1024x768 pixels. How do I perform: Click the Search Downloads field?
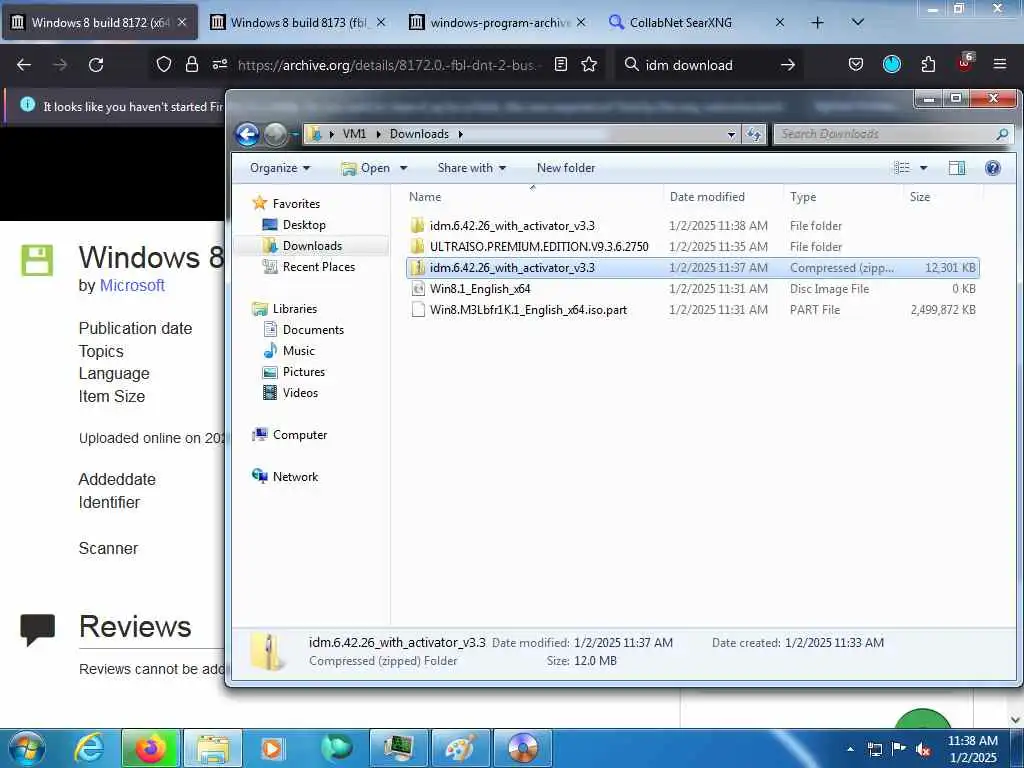(892, 134)
